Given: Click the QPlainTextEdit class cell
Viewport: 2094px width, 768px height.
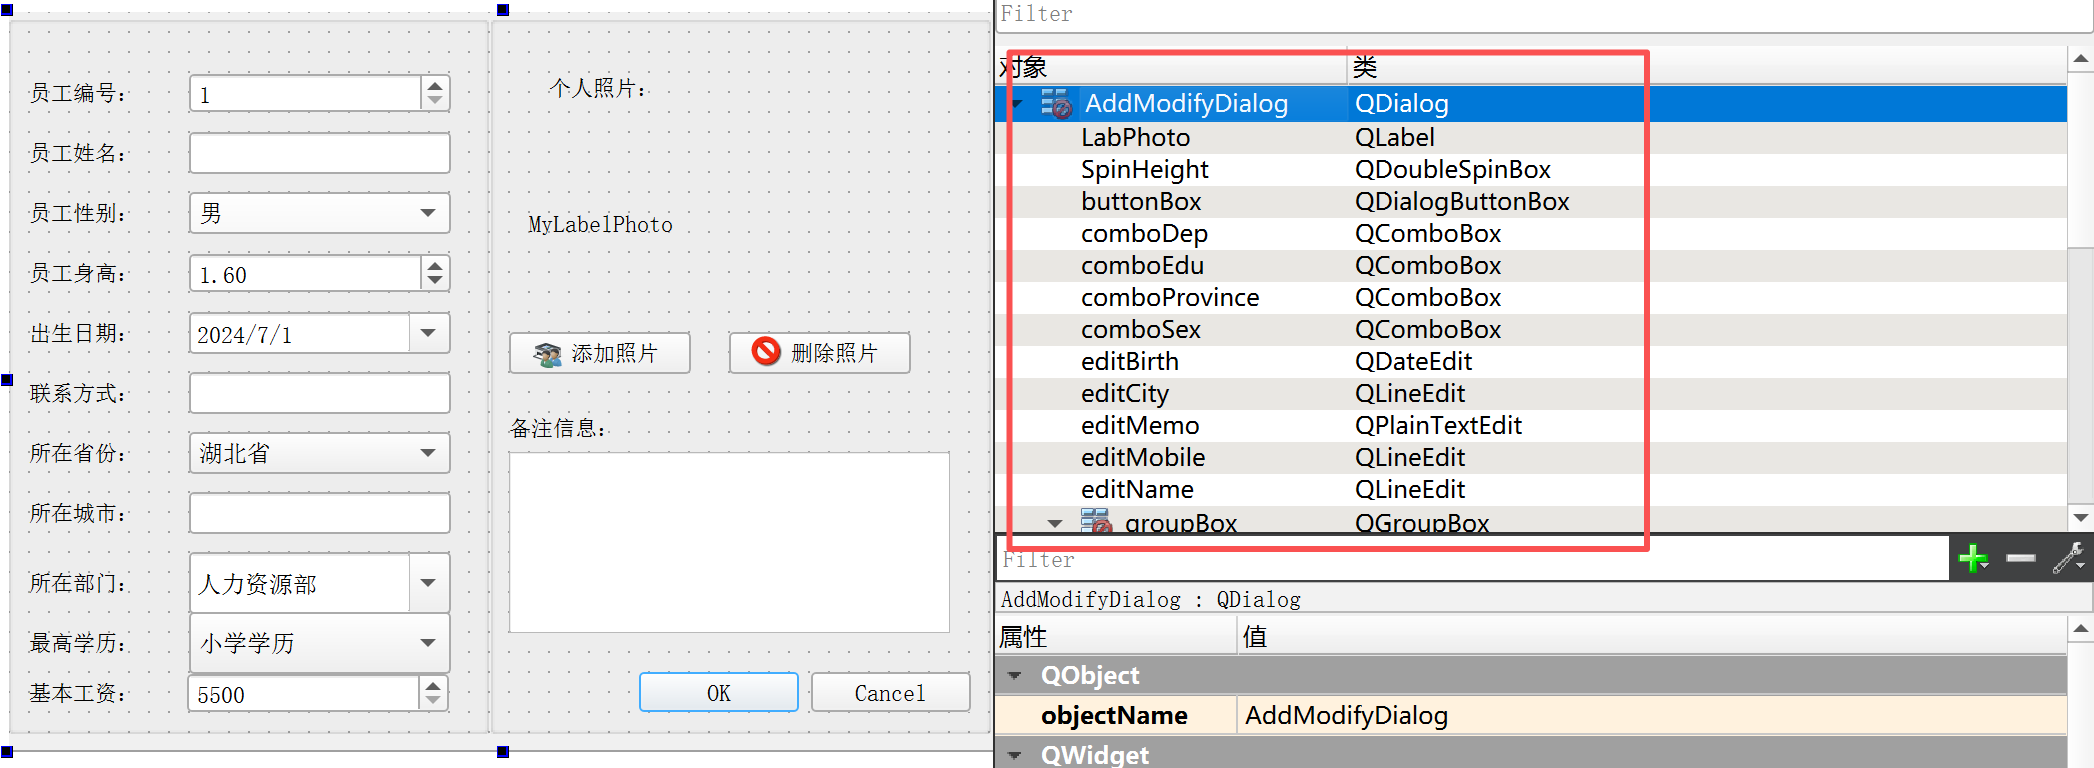Looking at the screenshot, I should tap(1438, 425).
